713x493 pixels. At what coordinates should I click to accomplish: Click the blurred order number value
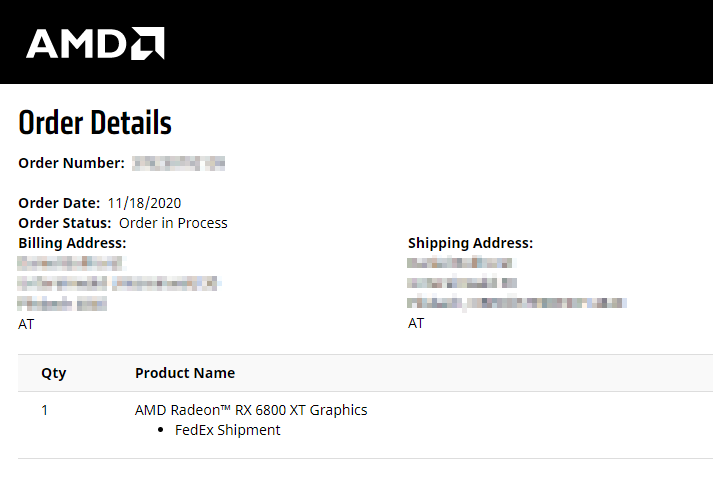coord(179,163)
